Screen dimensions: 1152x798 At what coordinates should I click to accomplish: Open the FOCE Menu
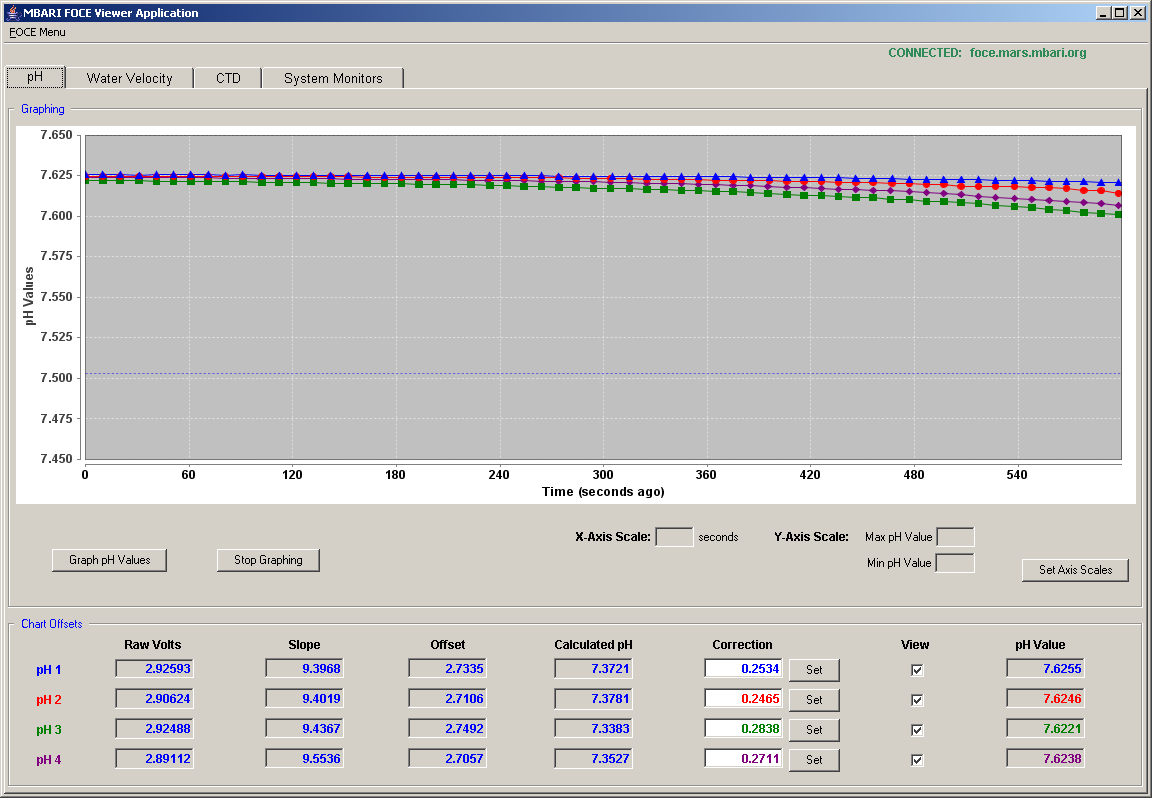(x=37, y=32)
